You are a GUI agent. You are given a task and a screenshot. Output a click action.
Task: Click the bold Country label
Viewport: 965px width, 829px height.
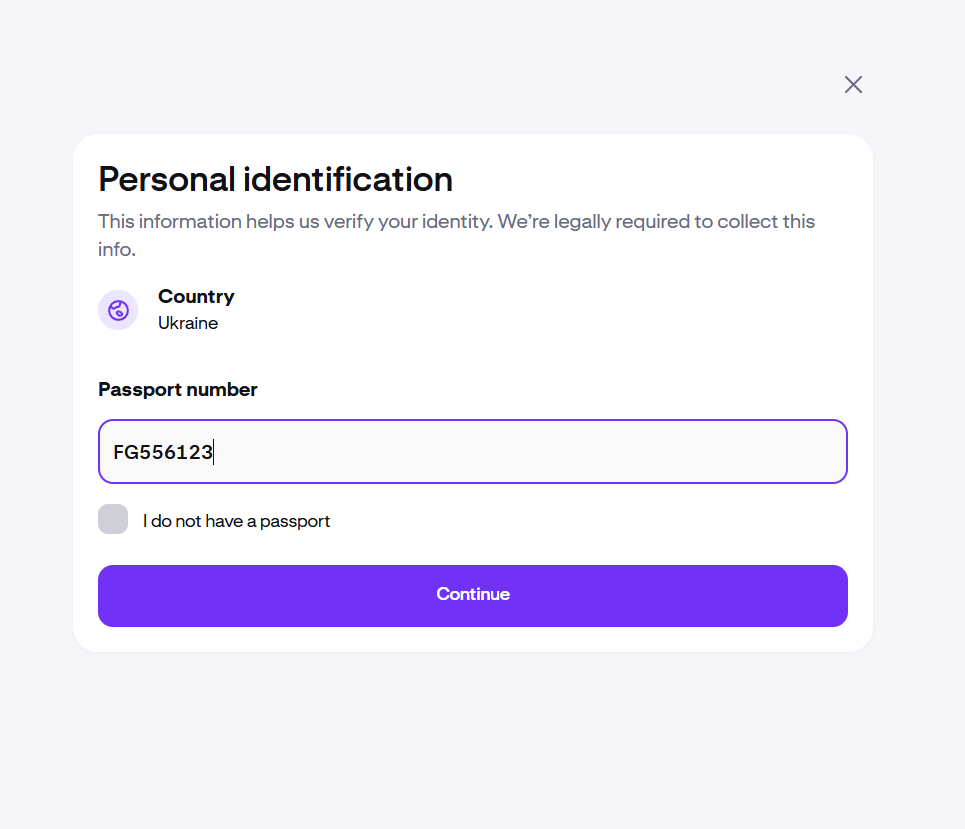[x=196, y=296]
